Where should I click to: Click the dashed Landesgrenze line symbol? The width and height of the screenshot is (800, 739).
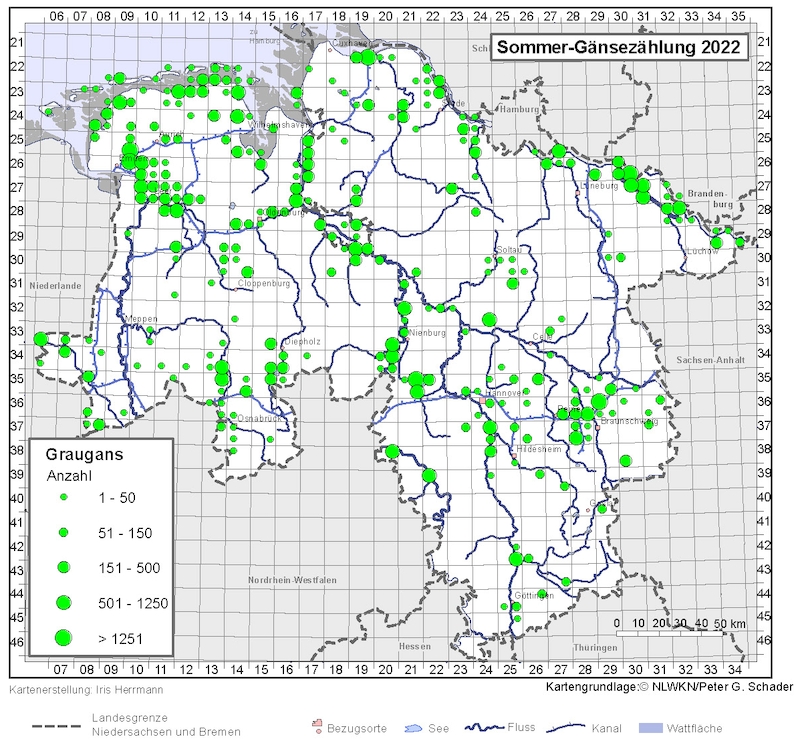click(x=57, y=726)
